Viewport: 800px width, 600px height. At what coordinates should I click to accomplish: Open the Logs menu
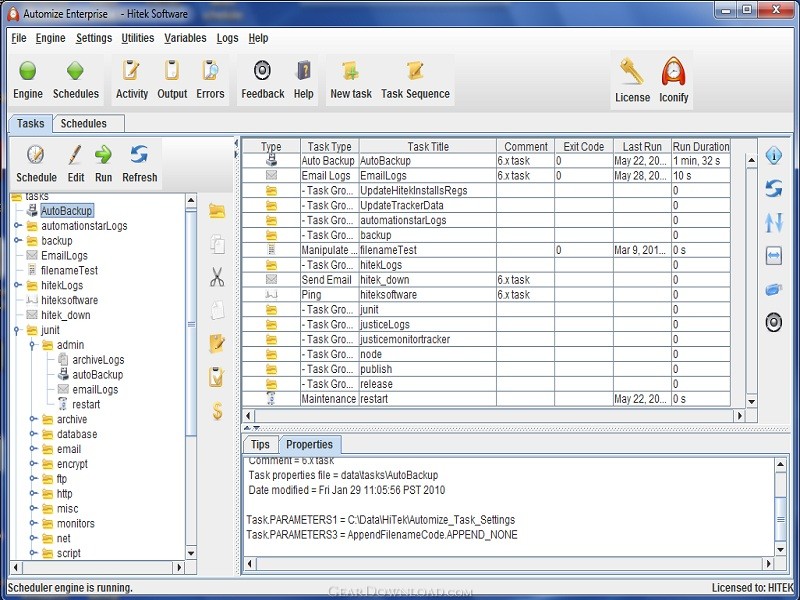[x=228, y=38]
